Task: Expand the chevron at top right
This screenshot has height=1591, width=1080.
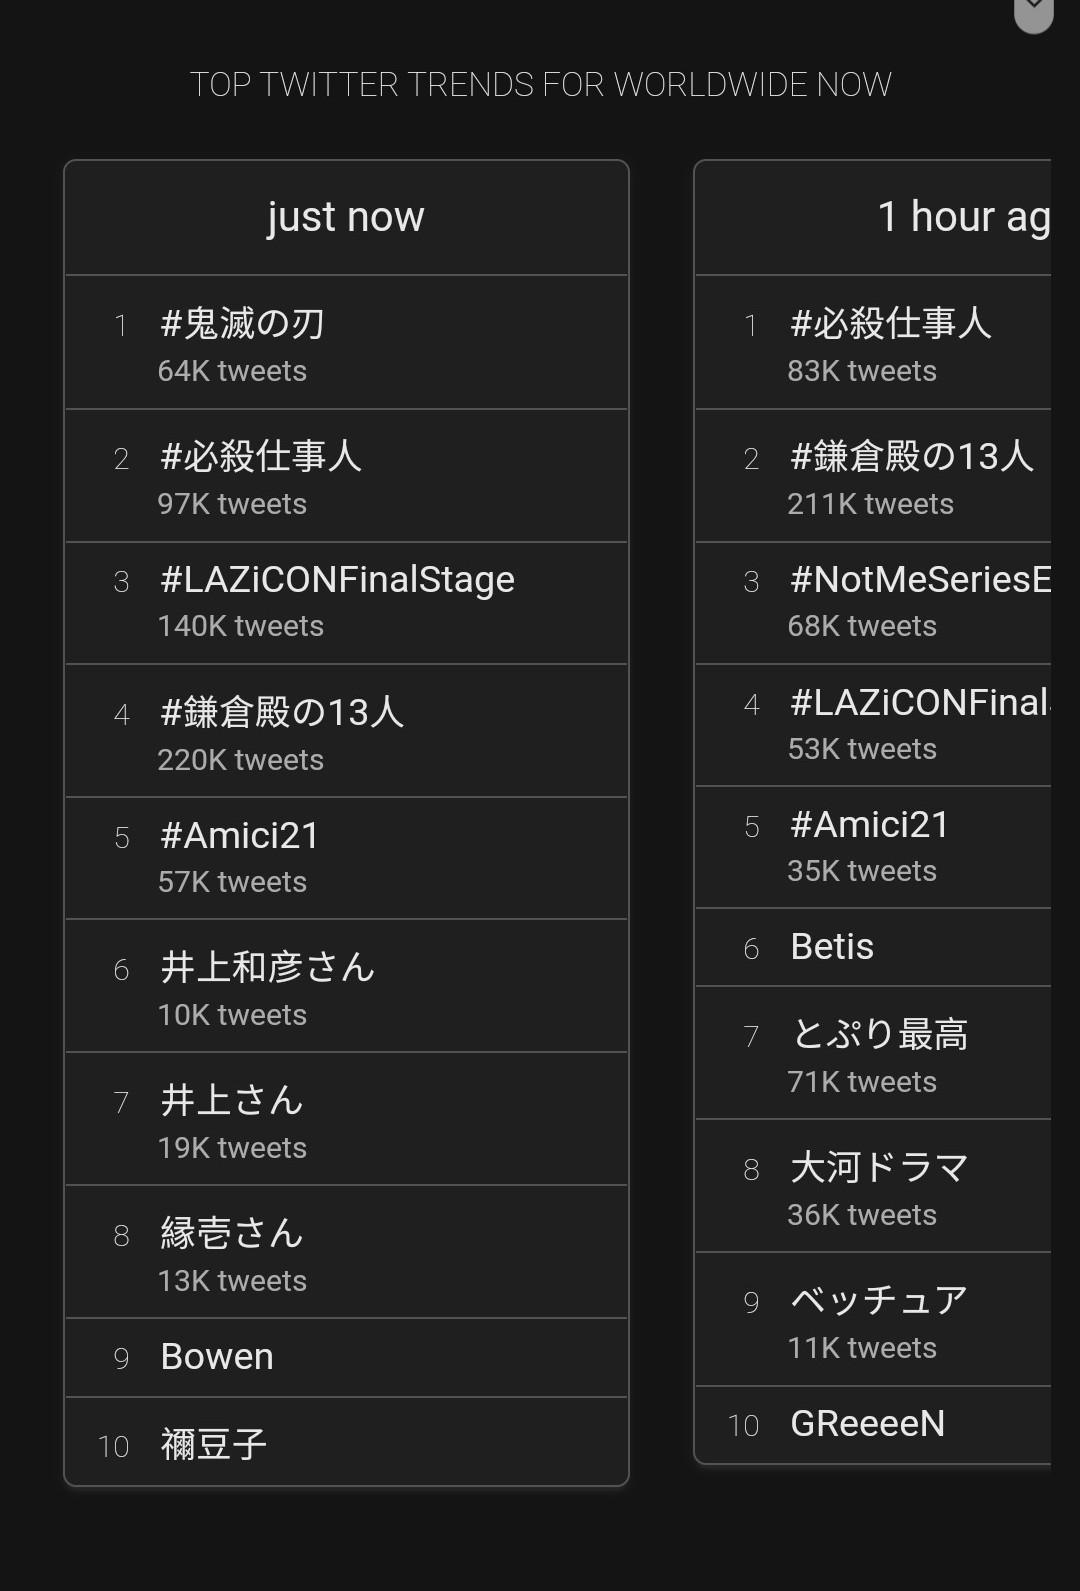Action: coord(1034,10)
